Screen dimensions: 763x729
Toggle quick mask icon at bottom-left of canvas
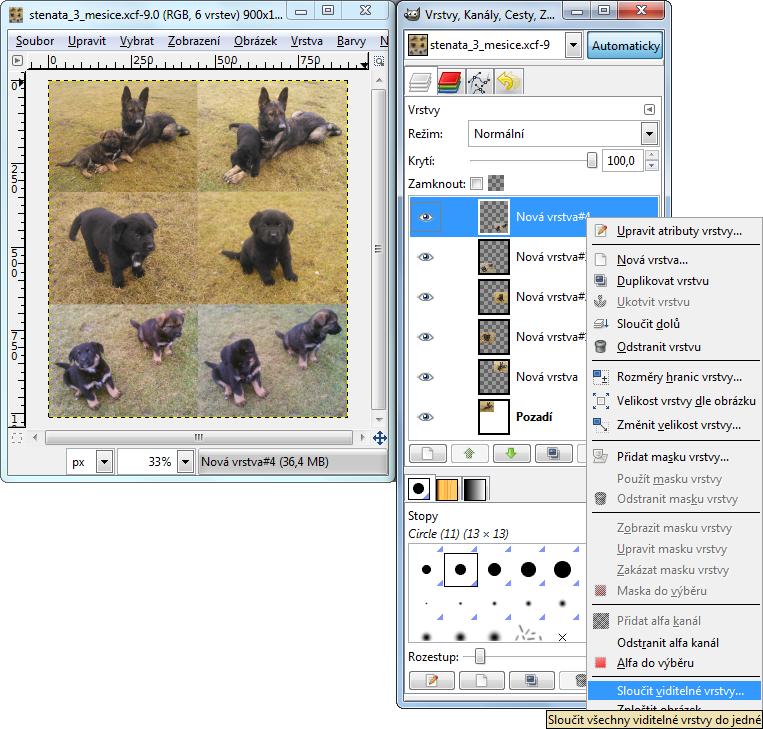[x=17, y=438]
